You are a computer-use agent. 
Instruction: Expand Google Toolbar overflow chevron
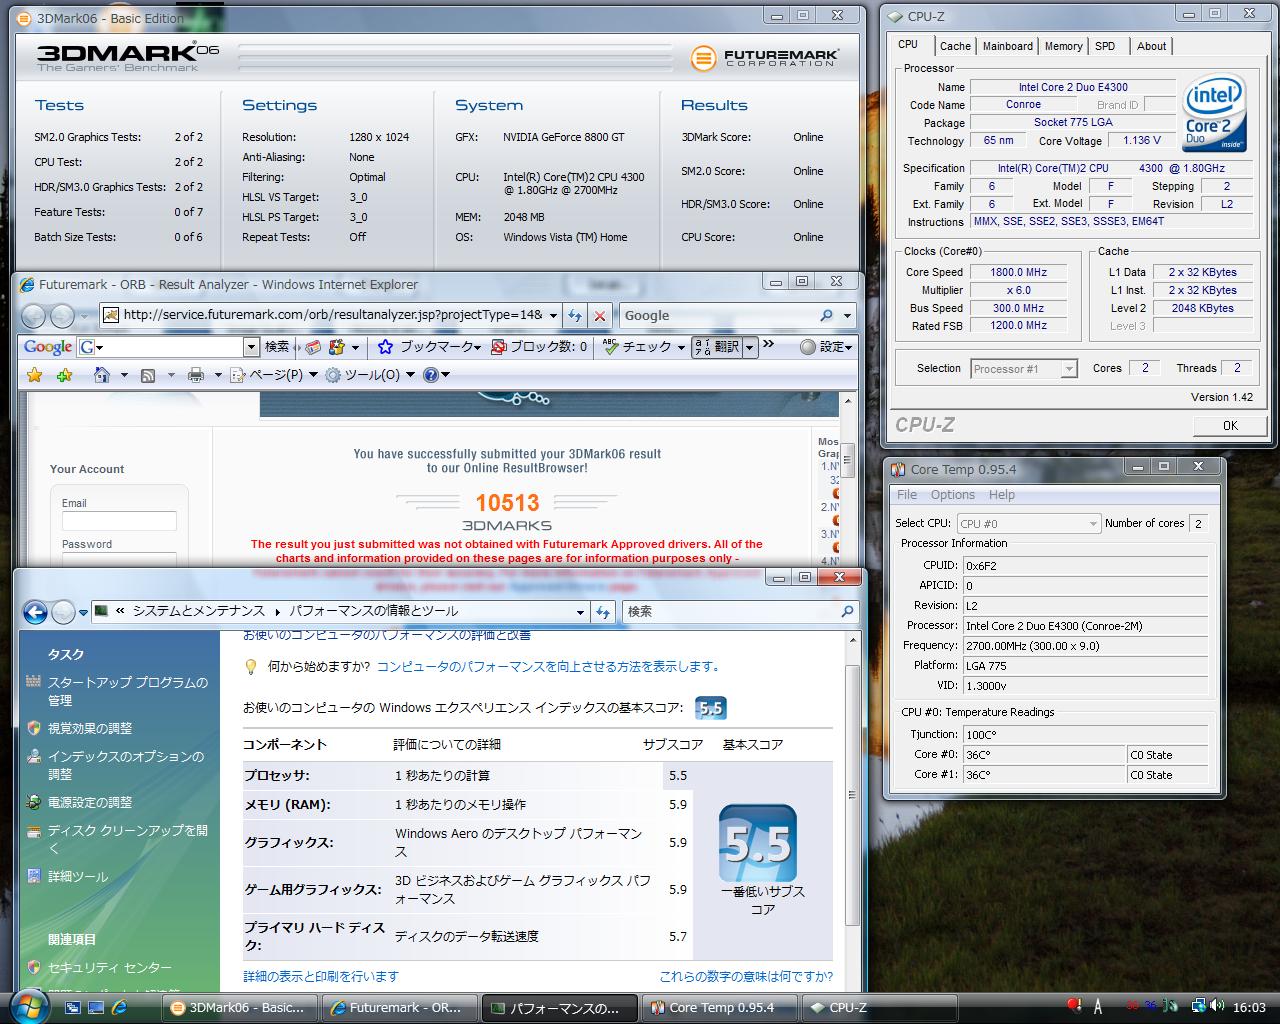(768, 346)
